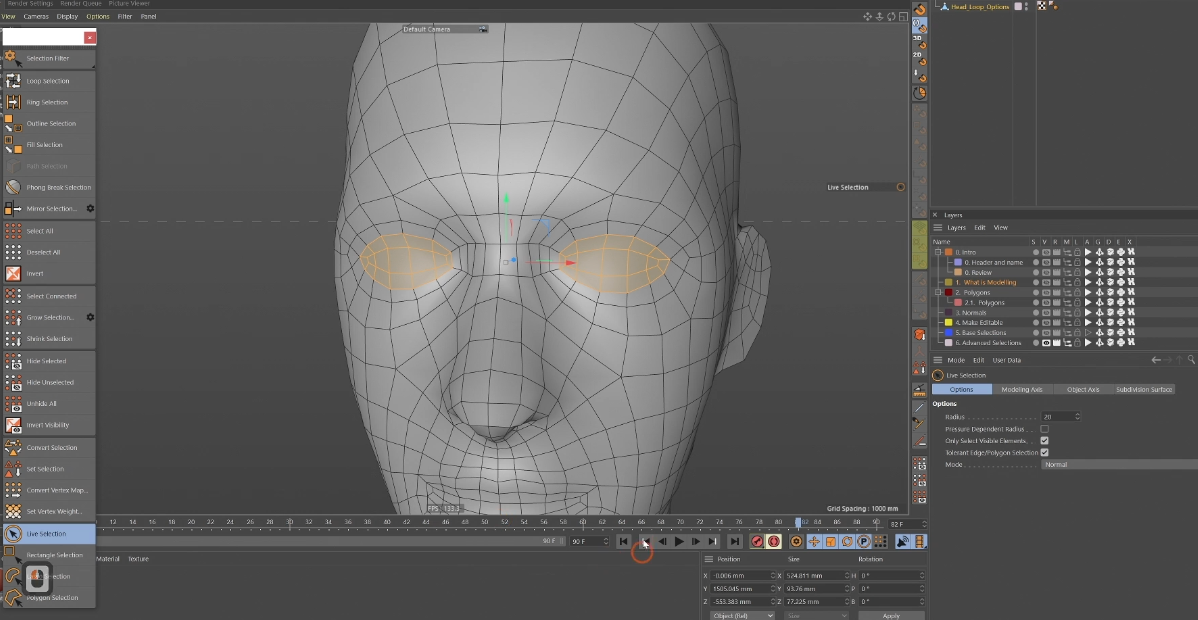Open the Layers panel hamburger menu
Viewport: 1198px width, 620px height.
click(937, 228)
